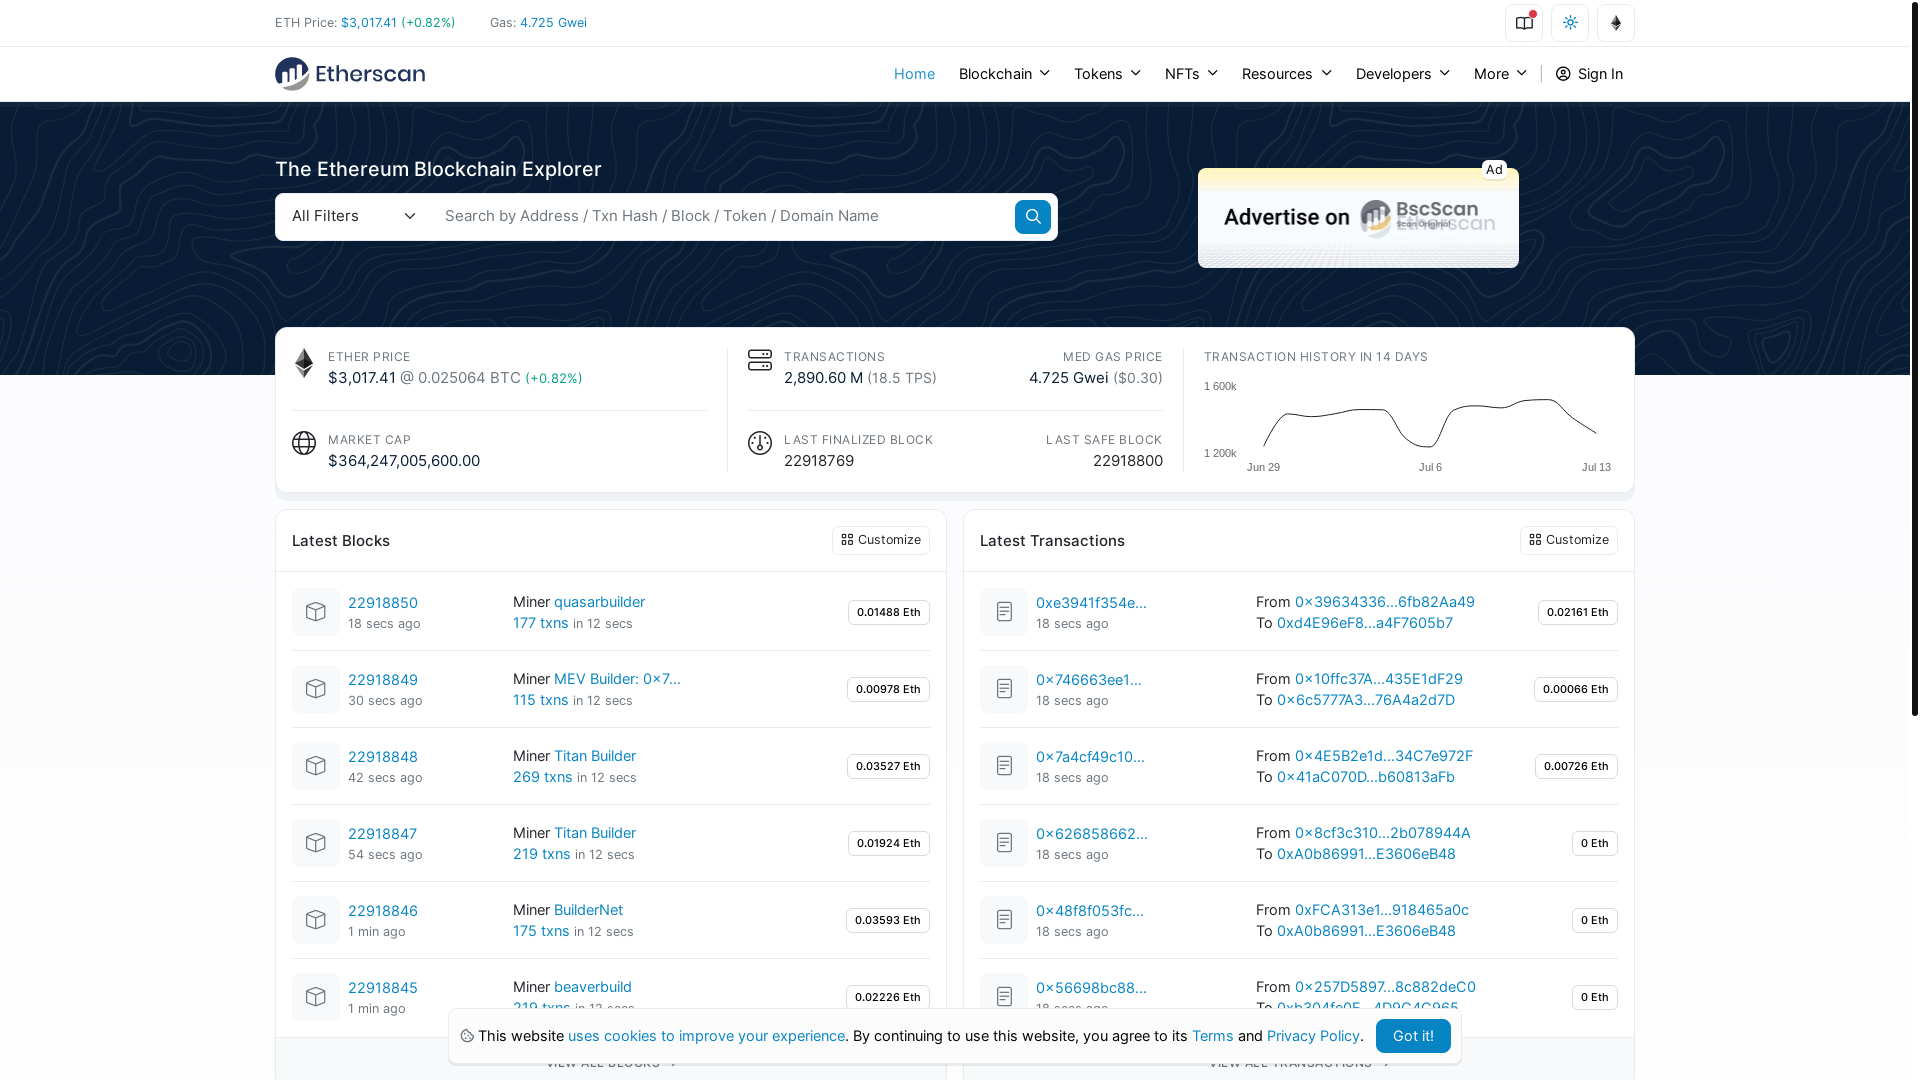Open transaction hash 0xe3941f354e...
This screenshot has height=1080, width=1920.
click(x=1091, y=602)
